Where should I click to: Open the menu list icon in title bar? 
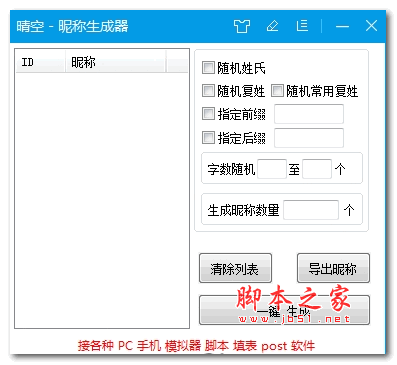302,26
